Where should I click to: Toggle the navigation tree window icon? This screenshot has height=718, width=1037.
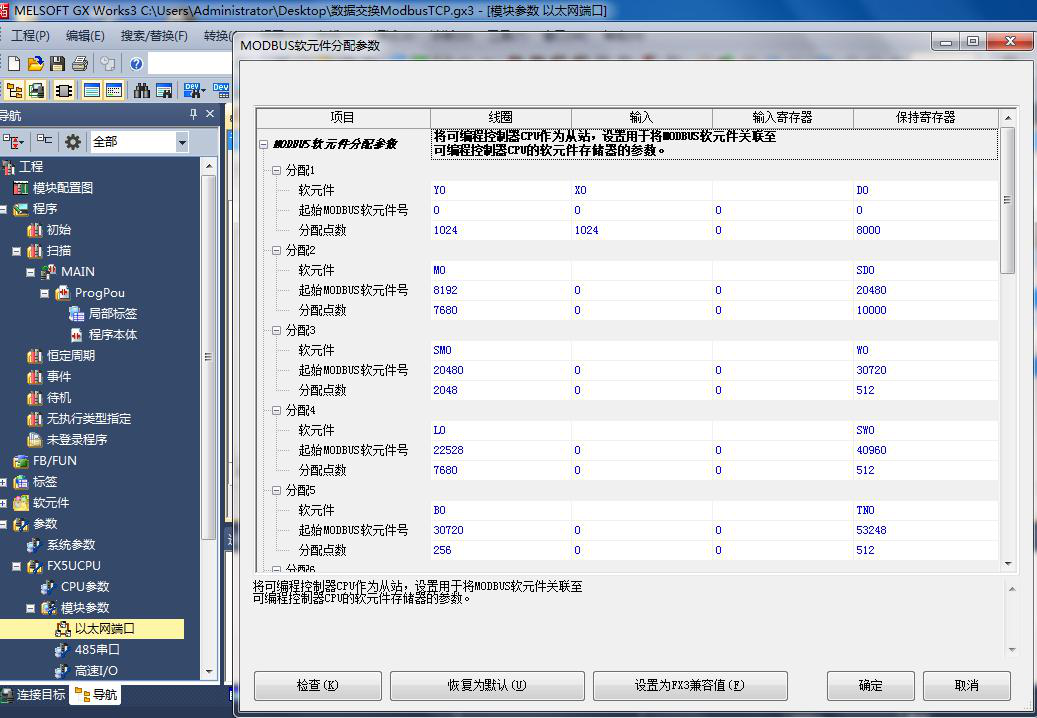[15, 90]
